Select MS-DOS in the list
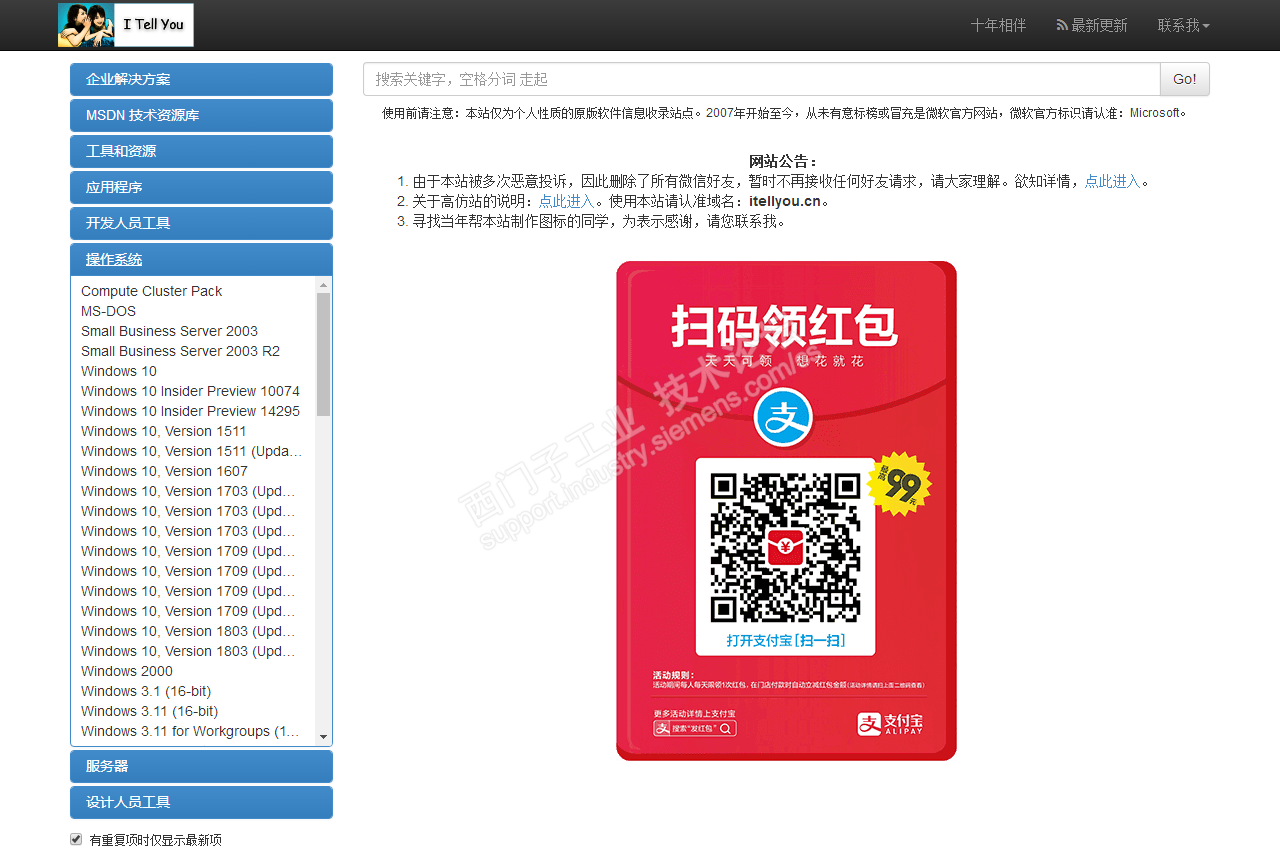 tap(108, 311)
